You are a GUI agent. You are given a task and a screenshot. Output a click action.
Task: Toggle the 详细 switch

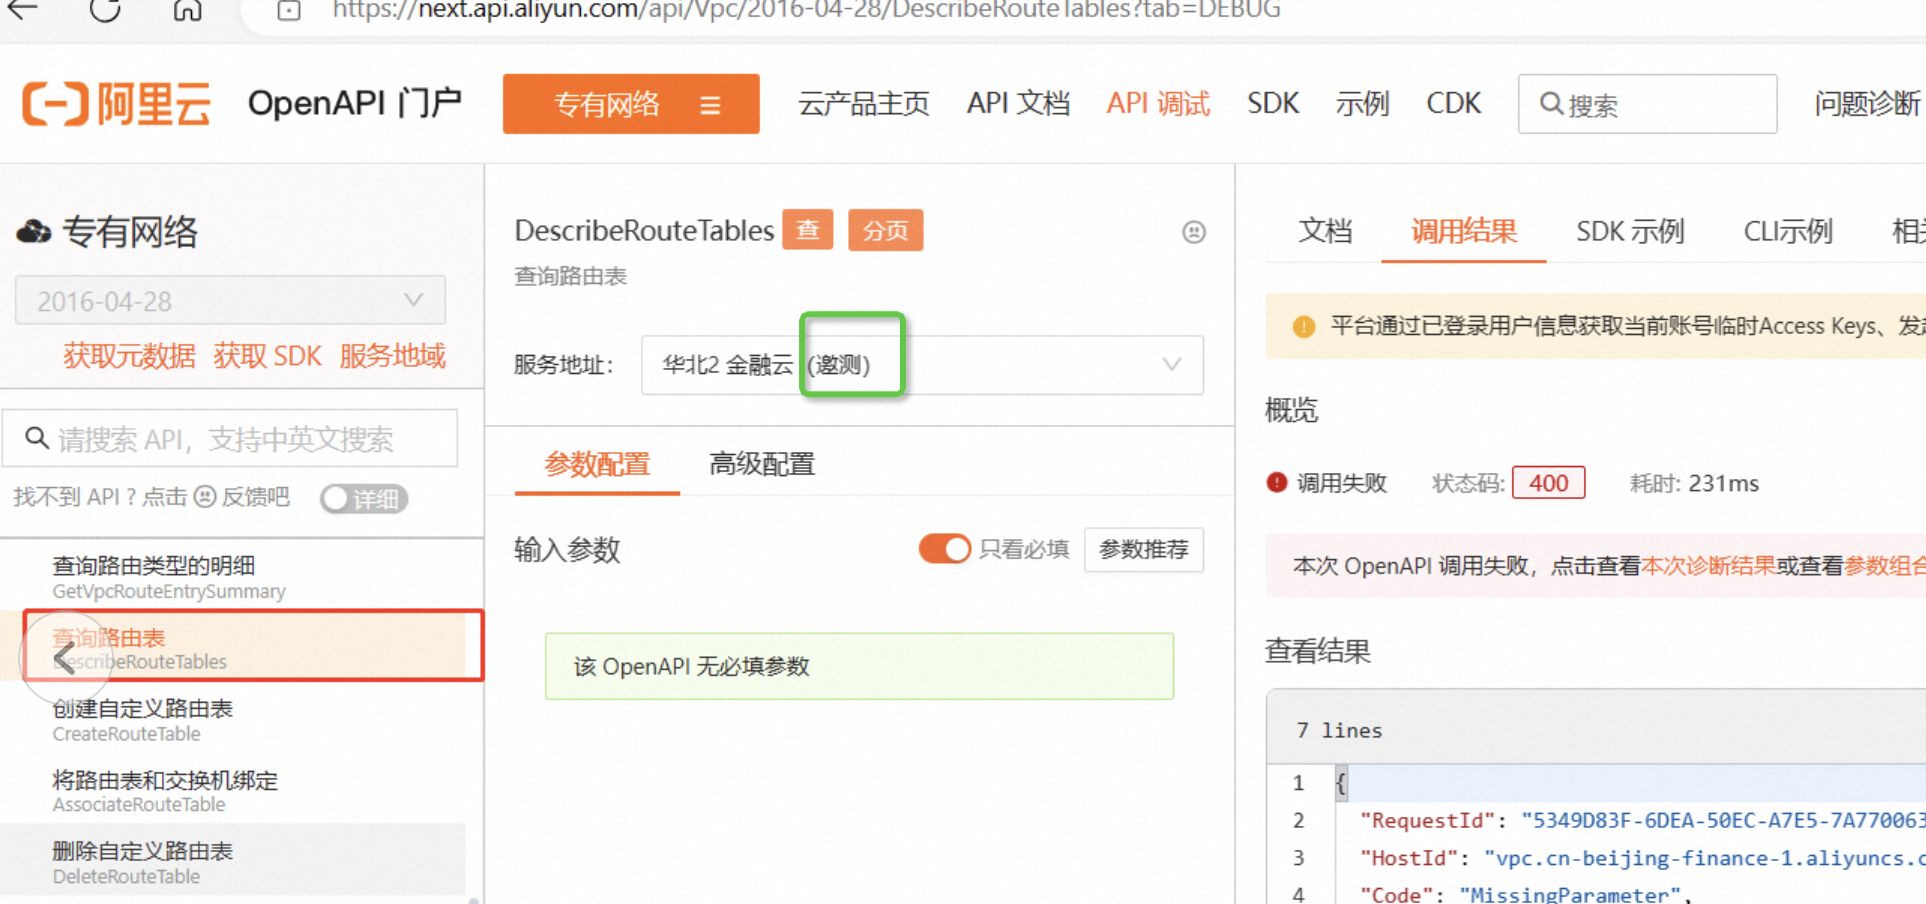pyautogui.click(x=364, y=498)
